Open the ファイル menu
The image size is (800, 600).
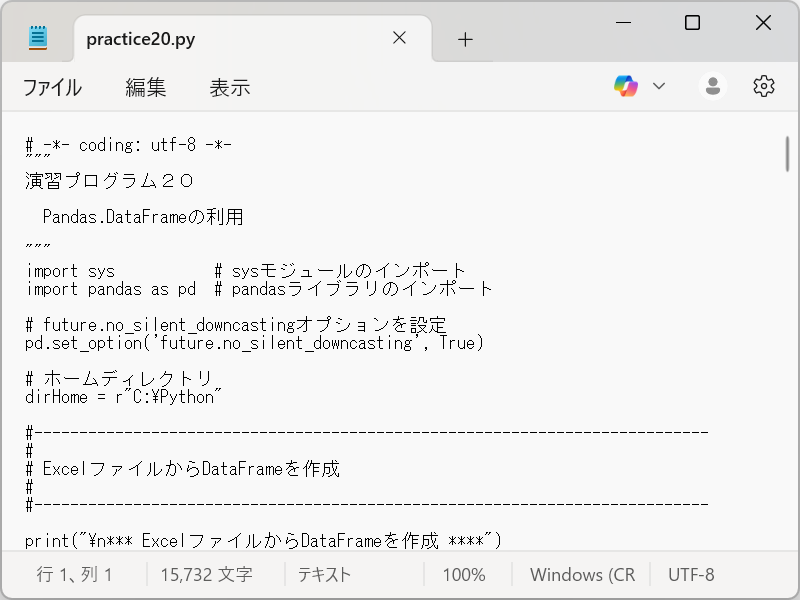pyautogui.click(x=51, y=88)
